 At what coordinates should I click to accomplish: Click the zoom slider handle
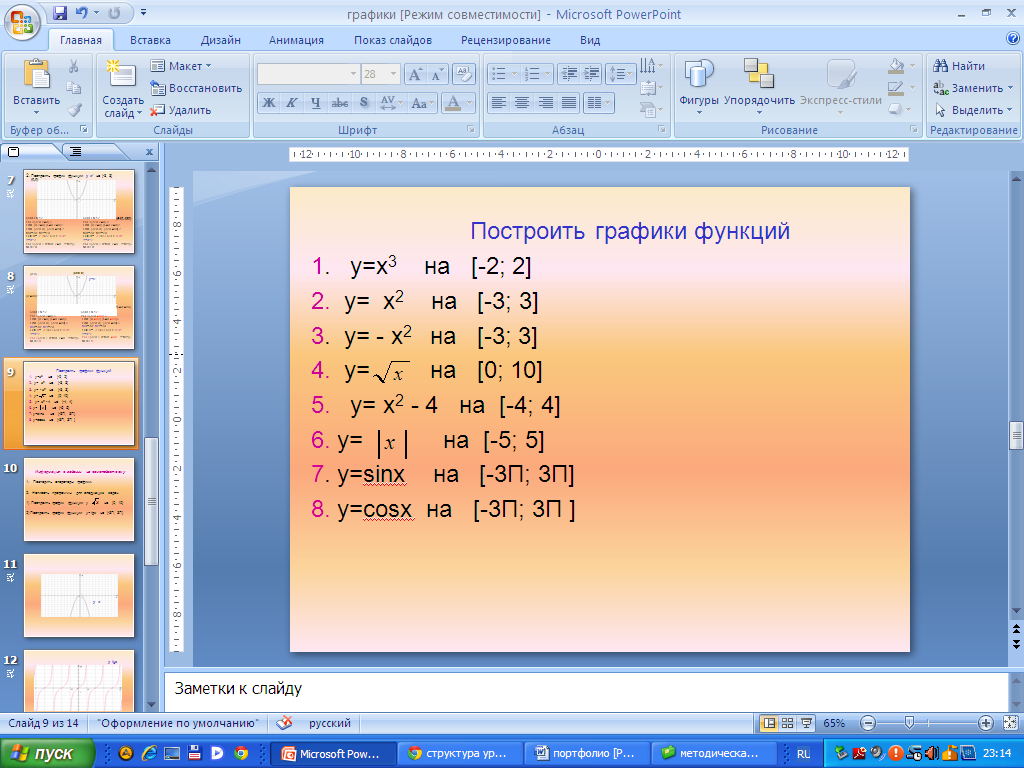(x=908, y=723)
